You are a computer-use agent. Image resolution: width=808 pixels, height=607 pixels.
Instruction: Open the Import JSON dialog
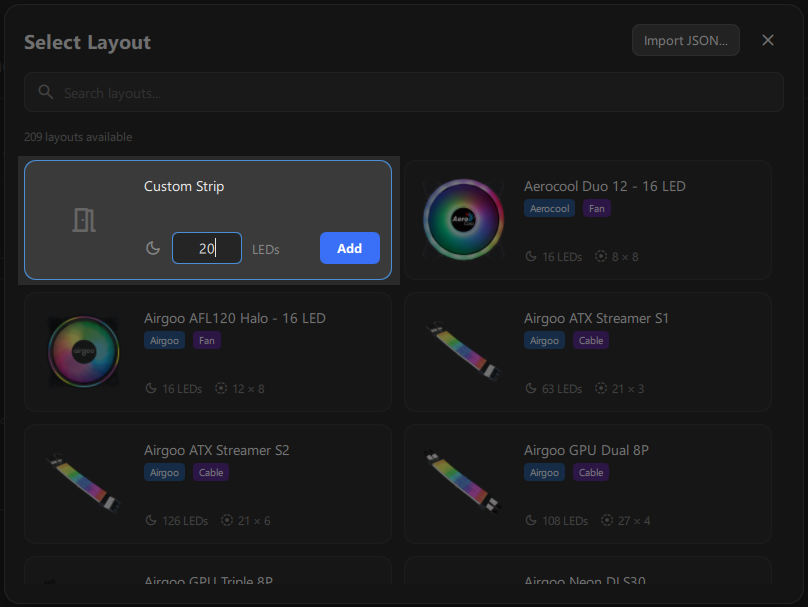coord(686,40)
